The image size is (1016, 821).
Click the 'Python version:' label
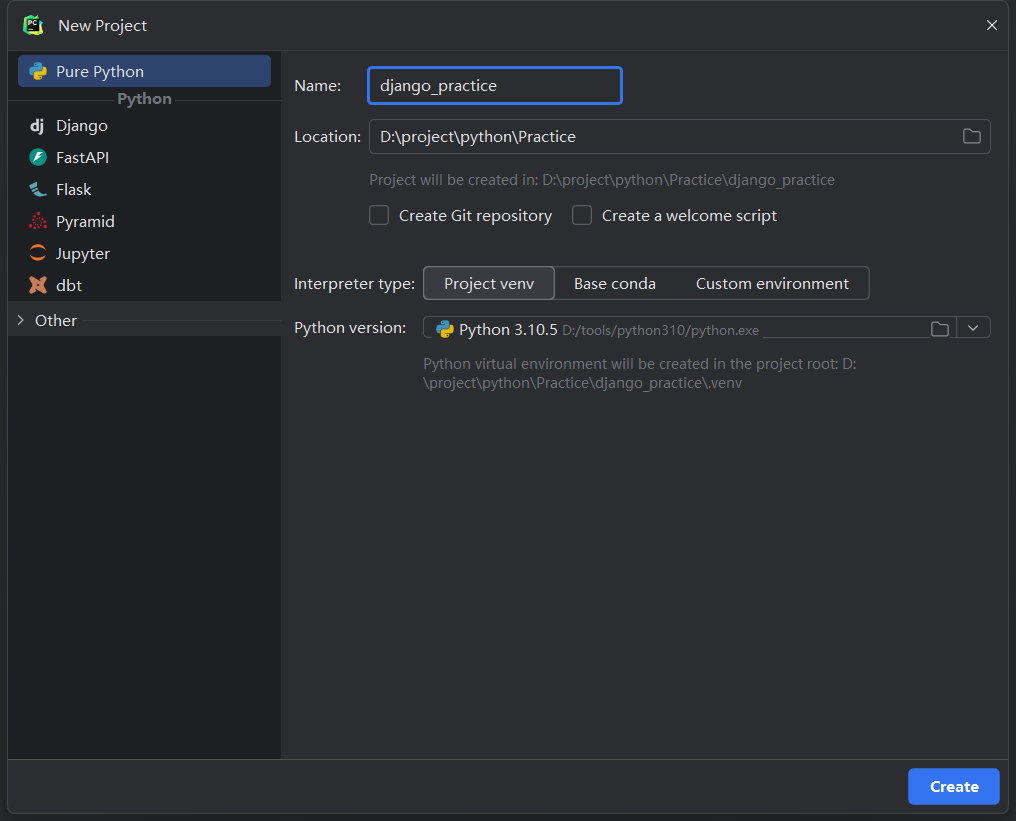pos(350,328)
